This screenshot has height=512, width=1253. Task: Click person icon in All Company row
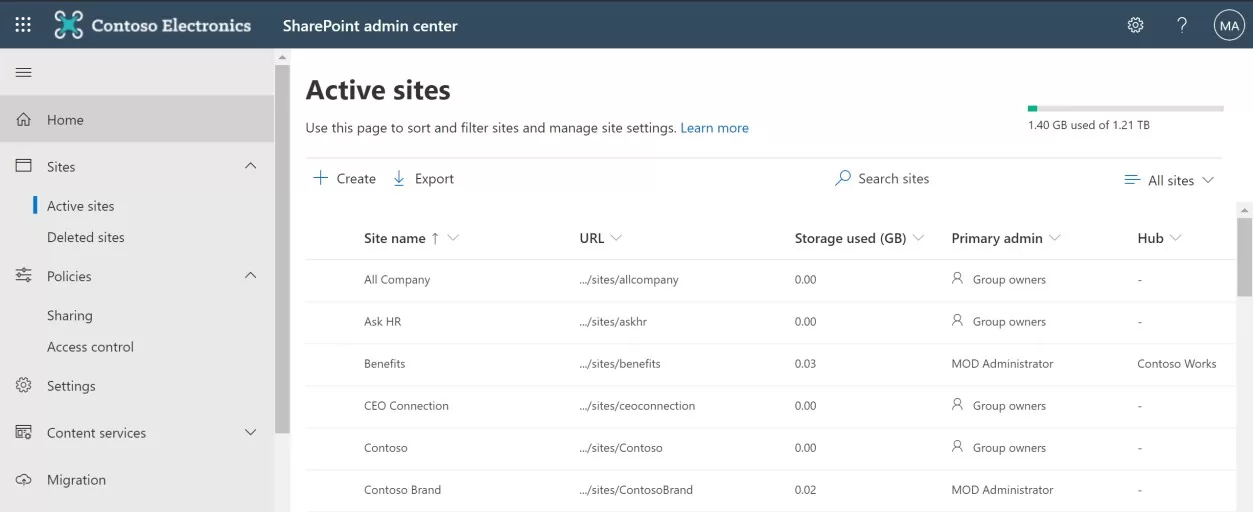[958, 279]
